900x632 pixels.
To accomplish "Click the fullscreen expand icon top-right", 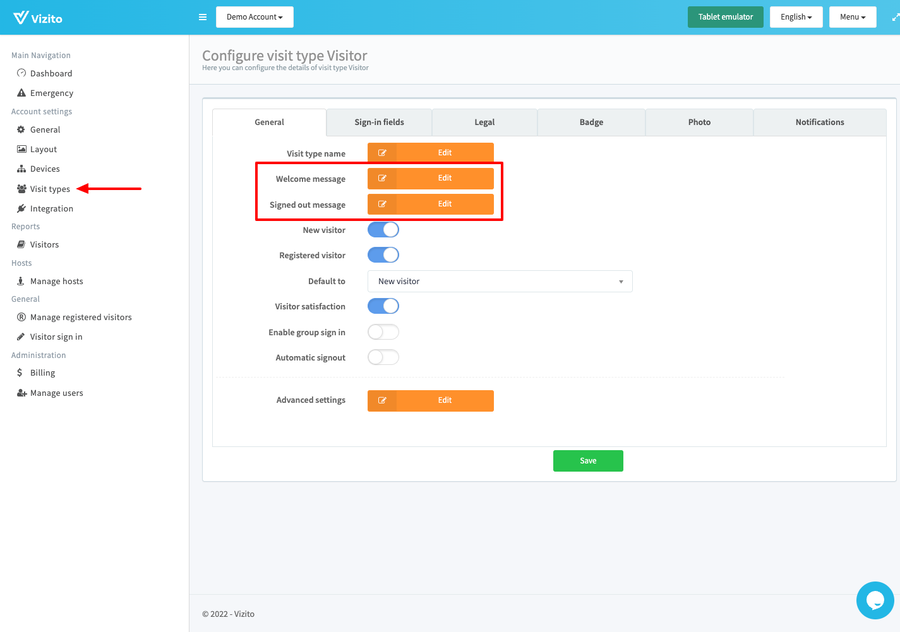I will pos(894,17).
